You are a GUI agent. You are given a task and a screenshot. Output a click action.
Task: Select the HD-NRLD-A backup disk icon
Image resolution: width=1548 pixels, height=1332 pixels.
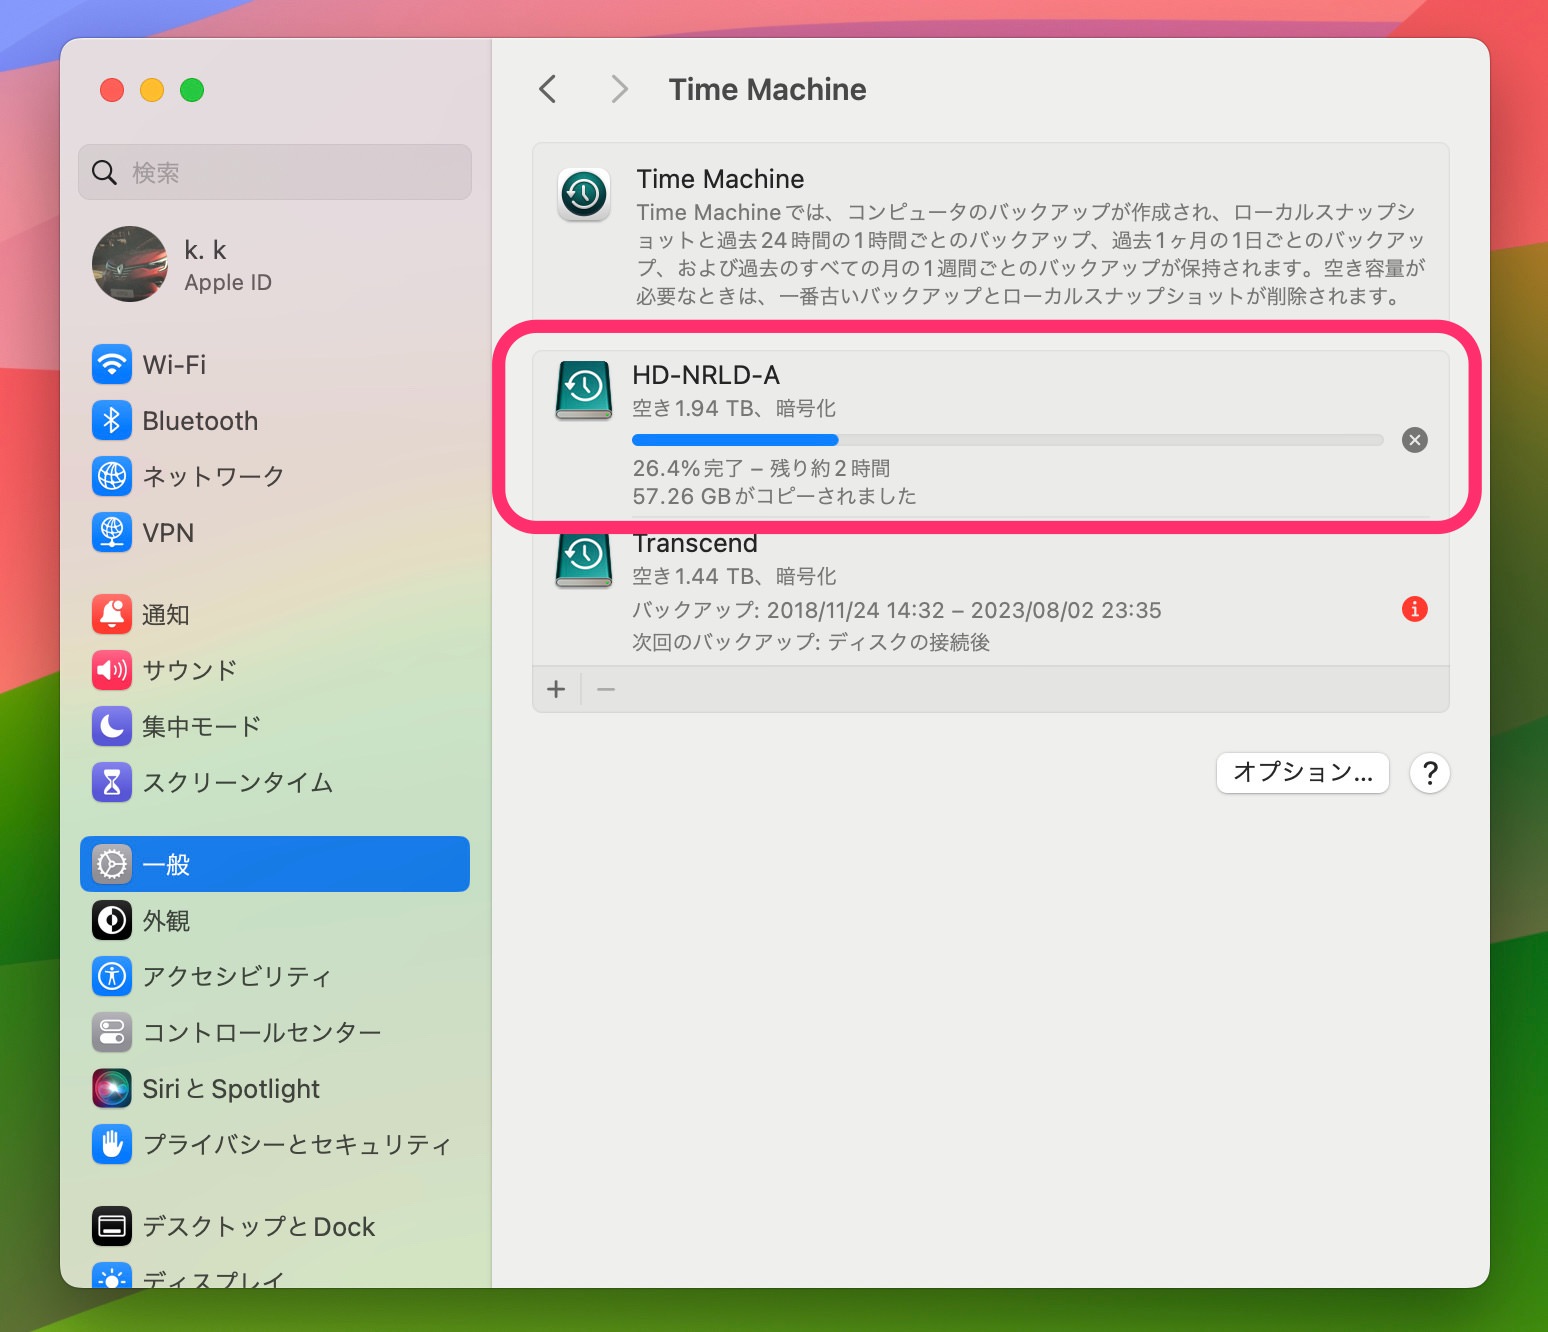click(584, 391)
